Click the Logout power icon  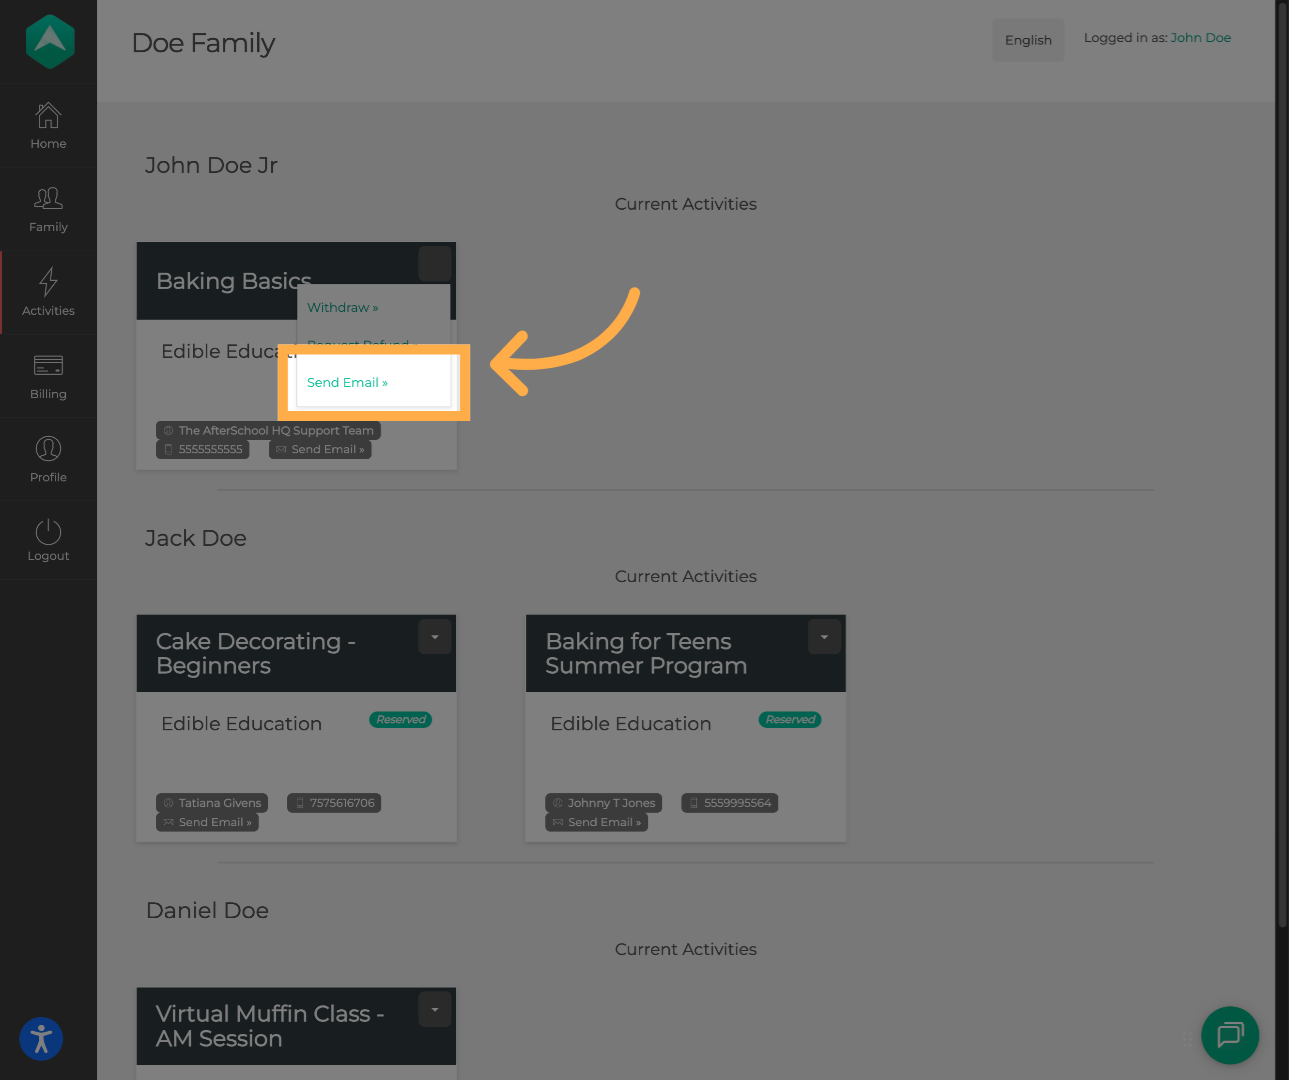[x=48, y=532]
